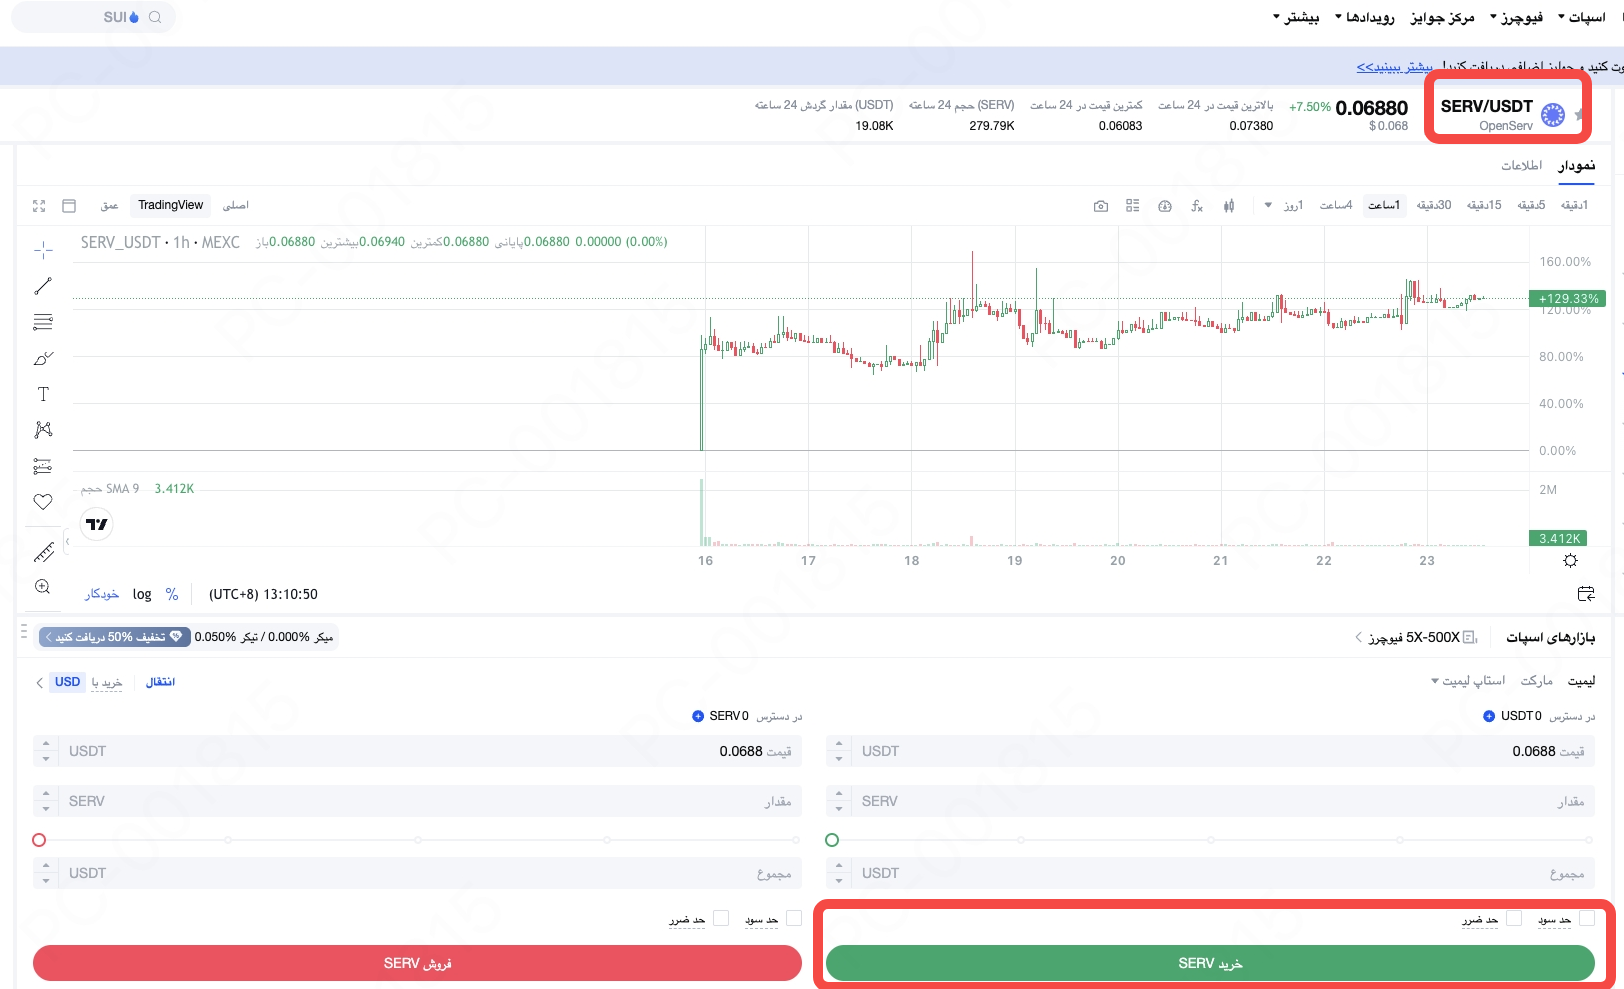Open the chart gauge settings icon
1624x989 pixels.
[1165, 206]
